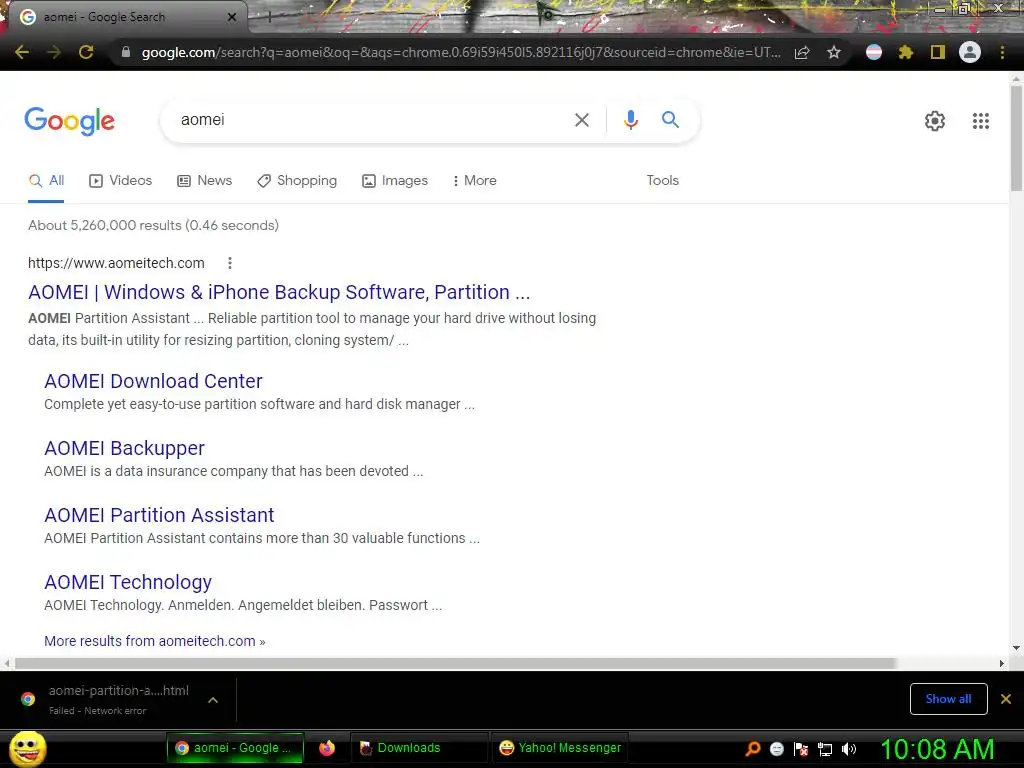Expand options for the failed aomei-partition download

point(213,700)
